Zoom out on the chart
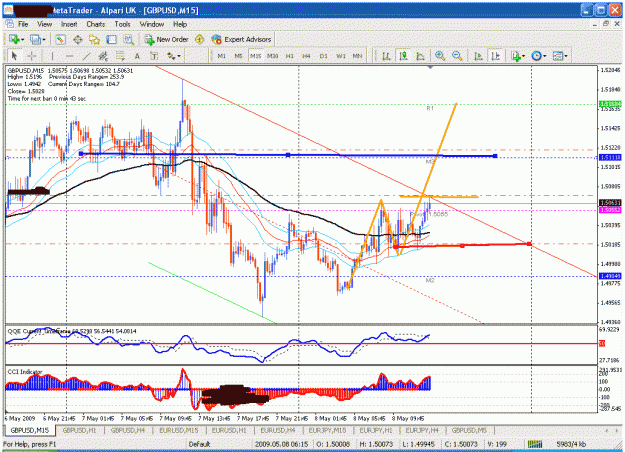This screenshot has height=452, width=625. coord(457,56)
